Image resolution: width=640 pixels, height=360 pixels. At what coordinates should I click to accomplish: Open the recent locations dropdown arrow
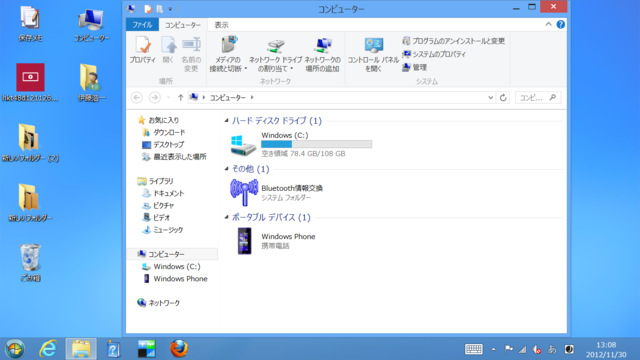(x=168, y=98)
